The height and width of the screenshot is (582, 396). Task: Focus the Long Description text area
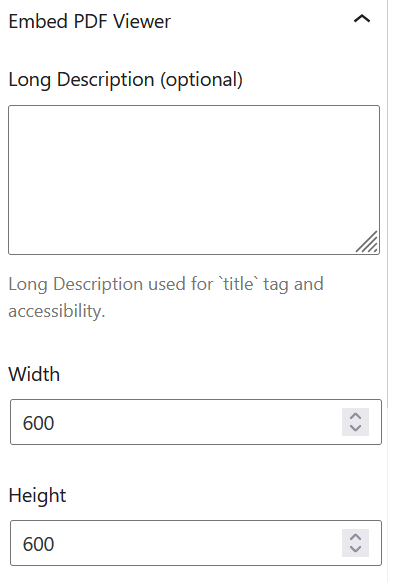click(194, 180)
